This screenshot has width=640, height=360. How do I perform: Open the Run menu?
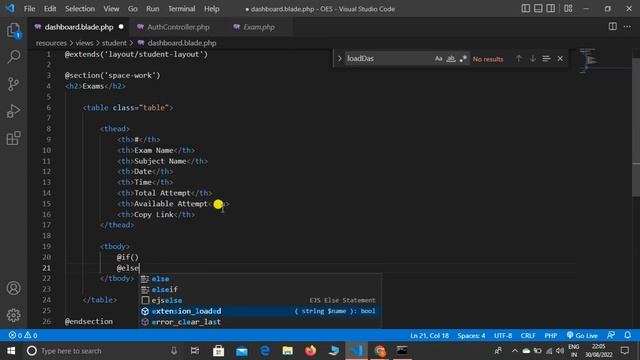click(x=153, y=9)
